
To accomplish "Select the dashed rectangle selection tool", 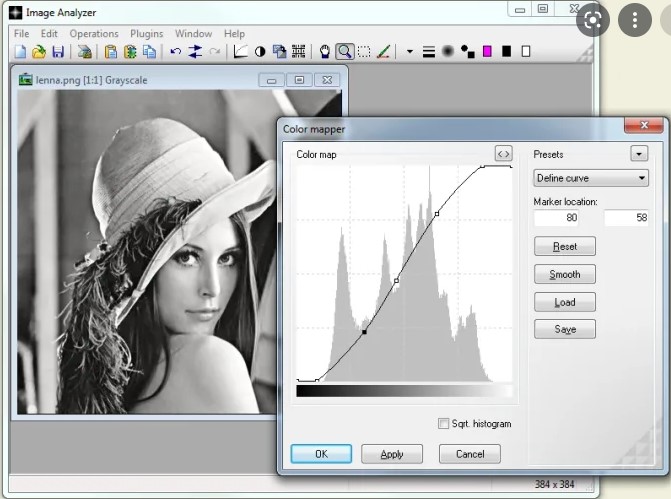I will [364, 52].
